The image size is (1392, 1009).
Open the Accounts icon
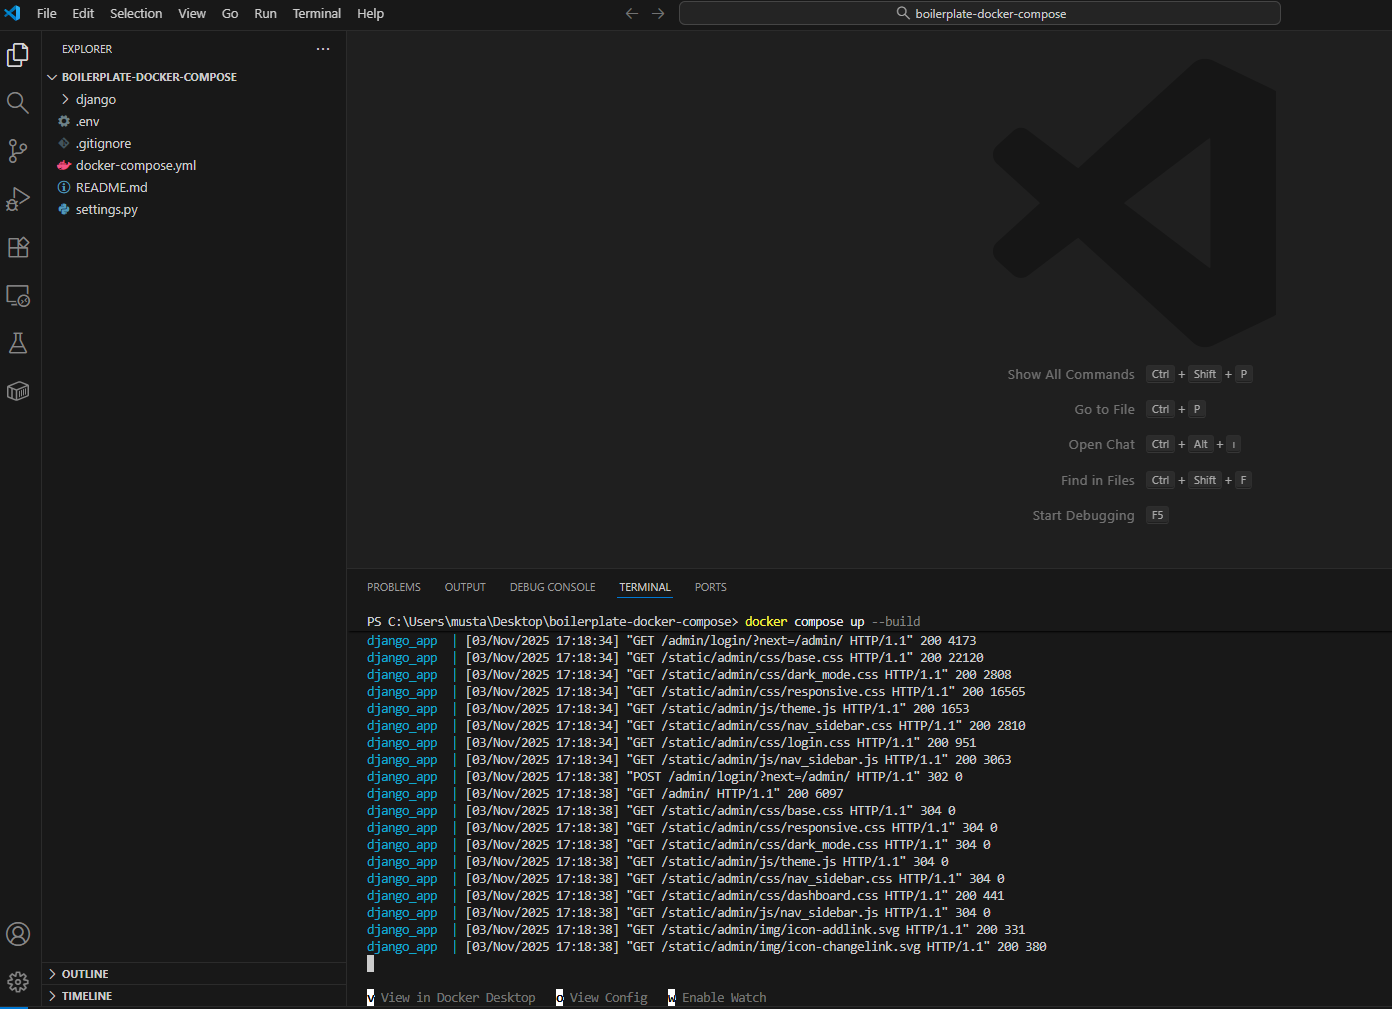[17, 934]
